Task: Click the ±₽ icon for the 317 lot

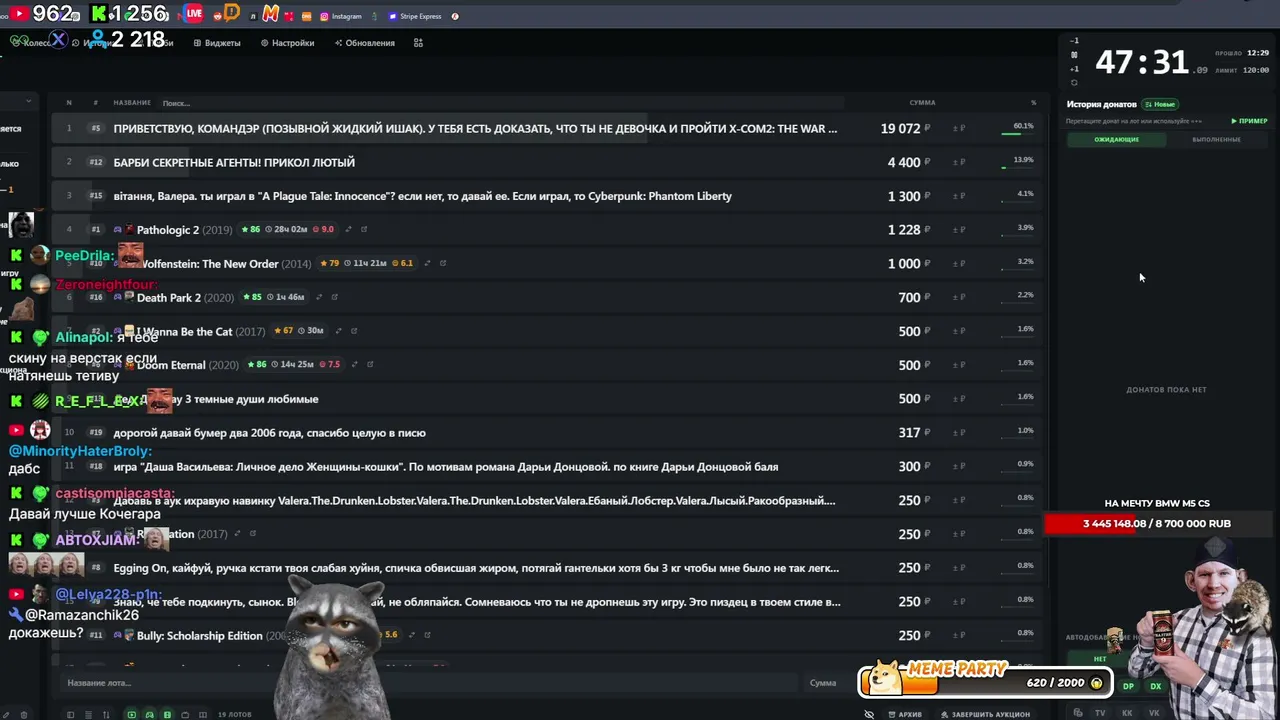Action: [959, 433]
